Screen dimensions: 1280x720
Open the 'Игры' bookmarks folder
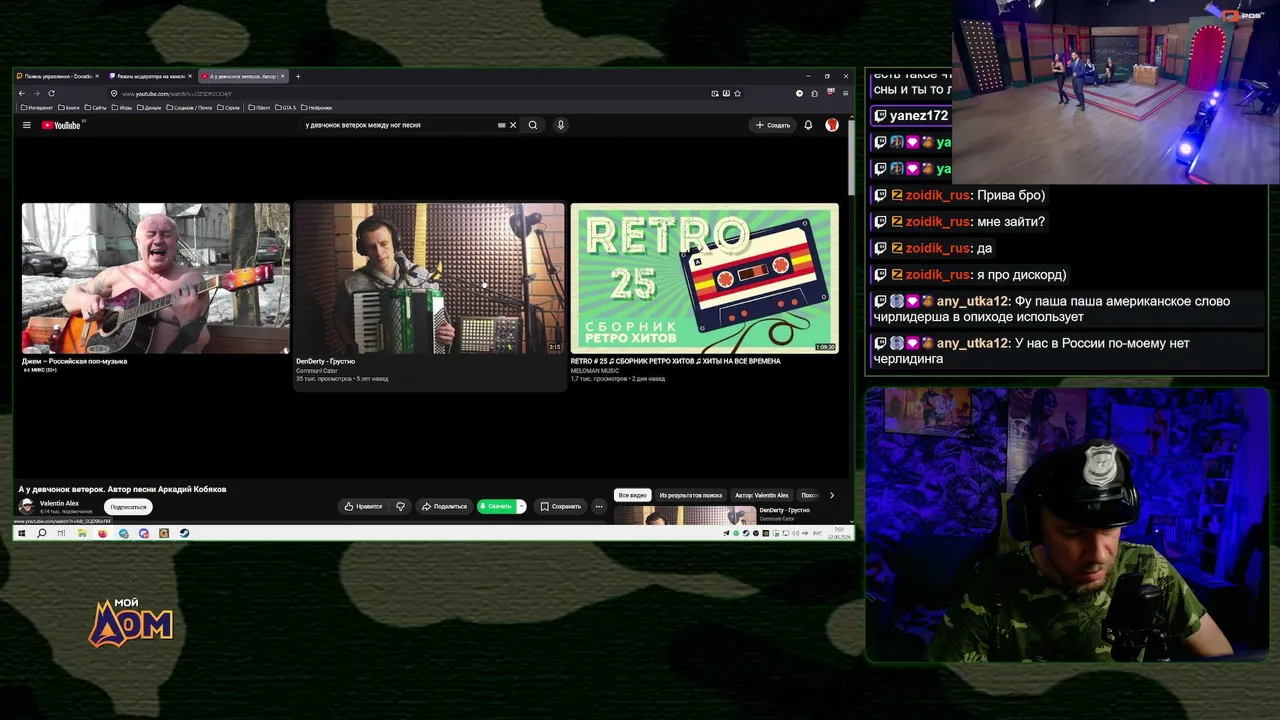[x=122, y=107]
